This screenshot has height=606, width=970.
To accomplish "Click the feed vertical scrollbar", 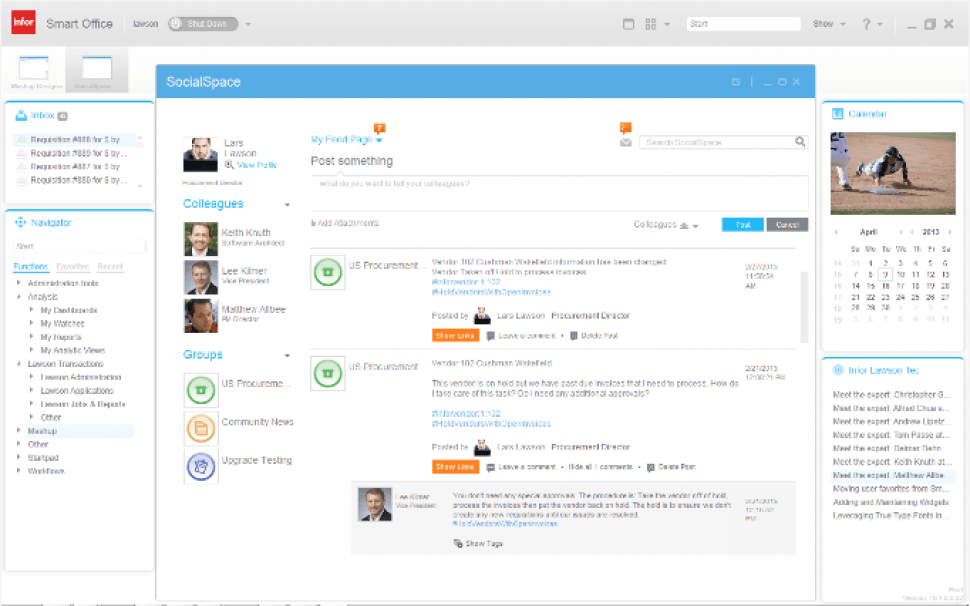I will [804, 307].
